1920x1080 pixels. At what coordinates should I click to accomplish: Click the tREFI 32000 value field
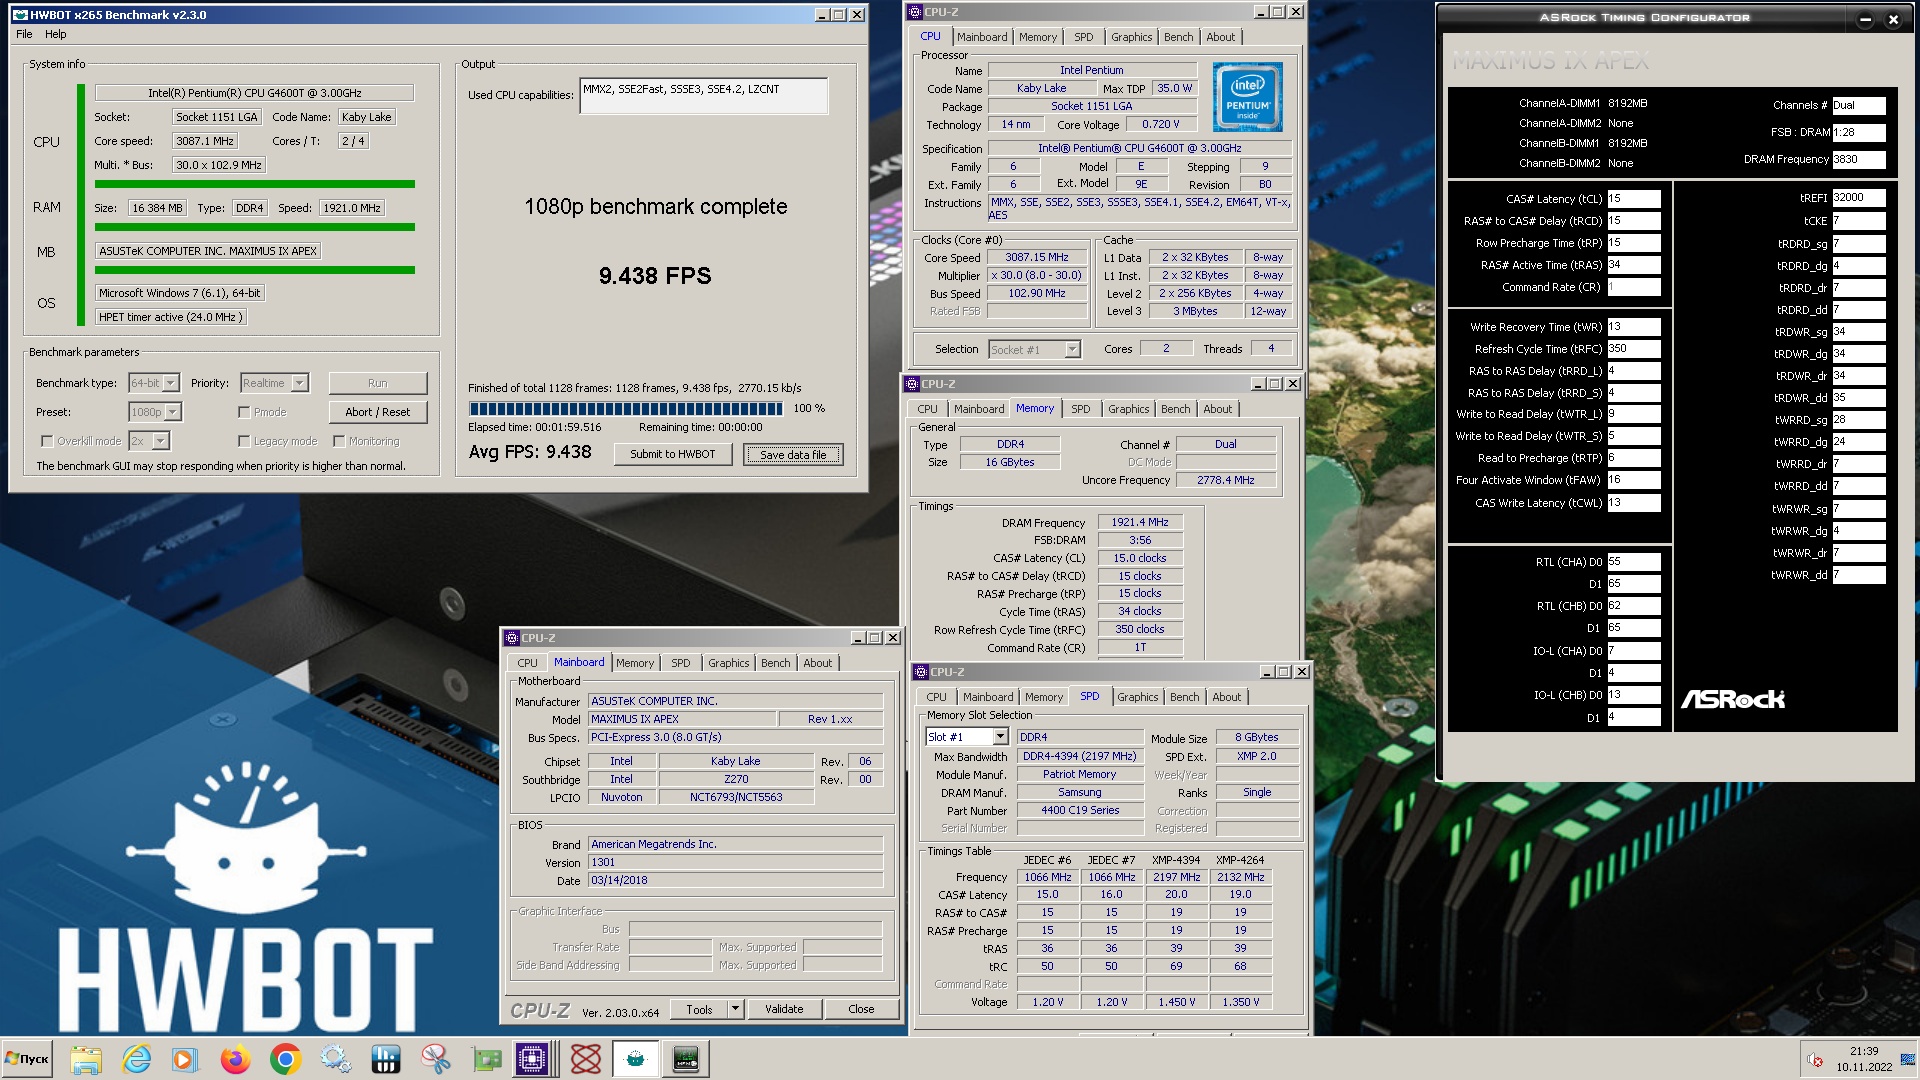(x=1858, y=198)
